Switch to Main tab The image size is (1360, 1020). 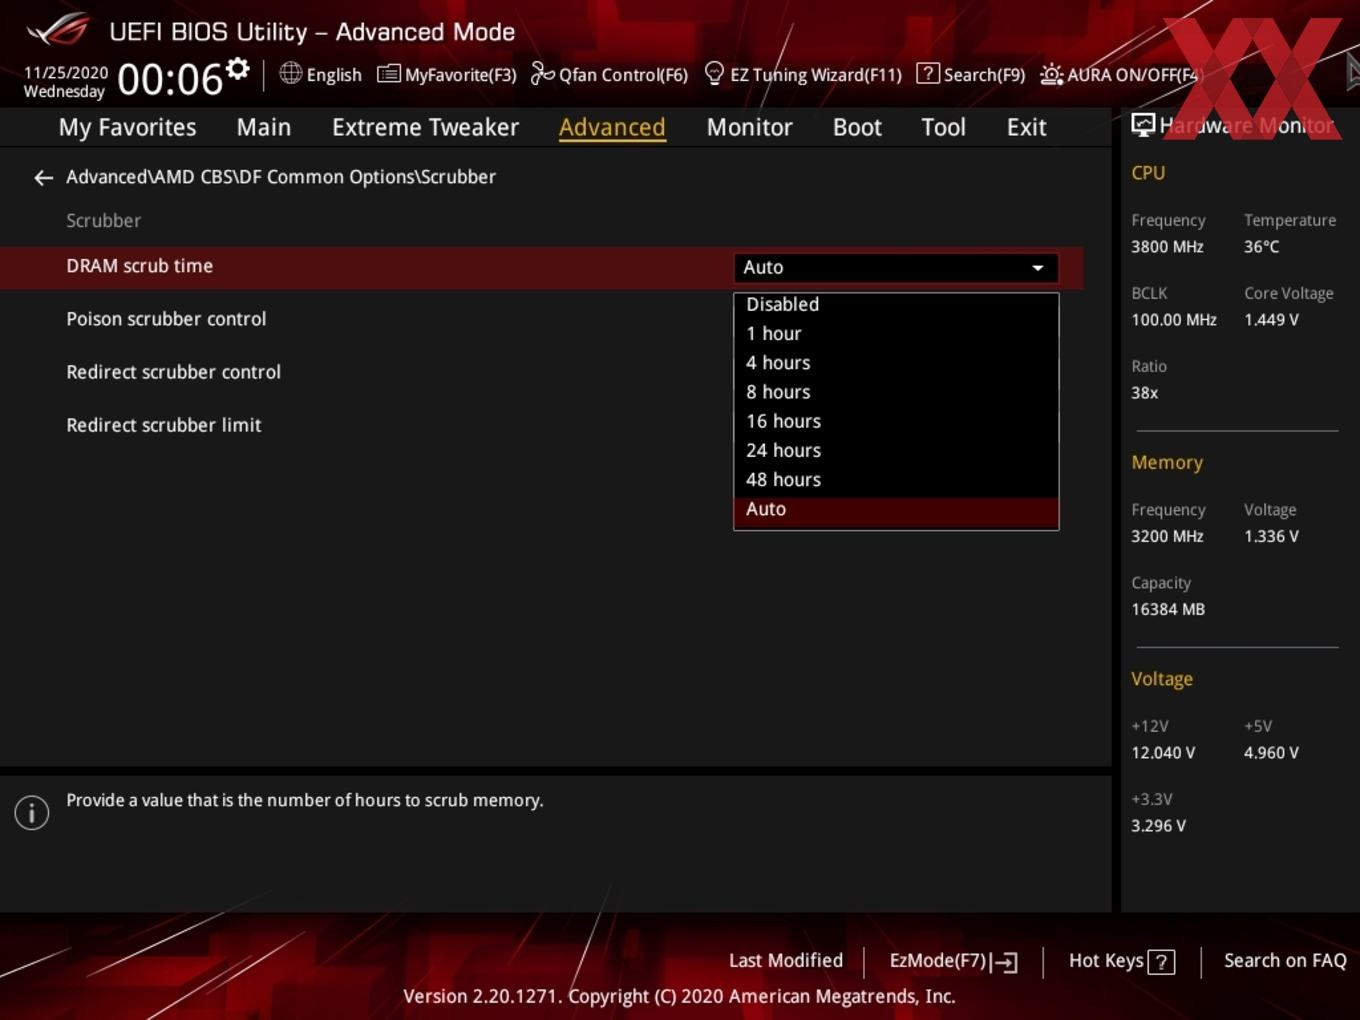264,127
